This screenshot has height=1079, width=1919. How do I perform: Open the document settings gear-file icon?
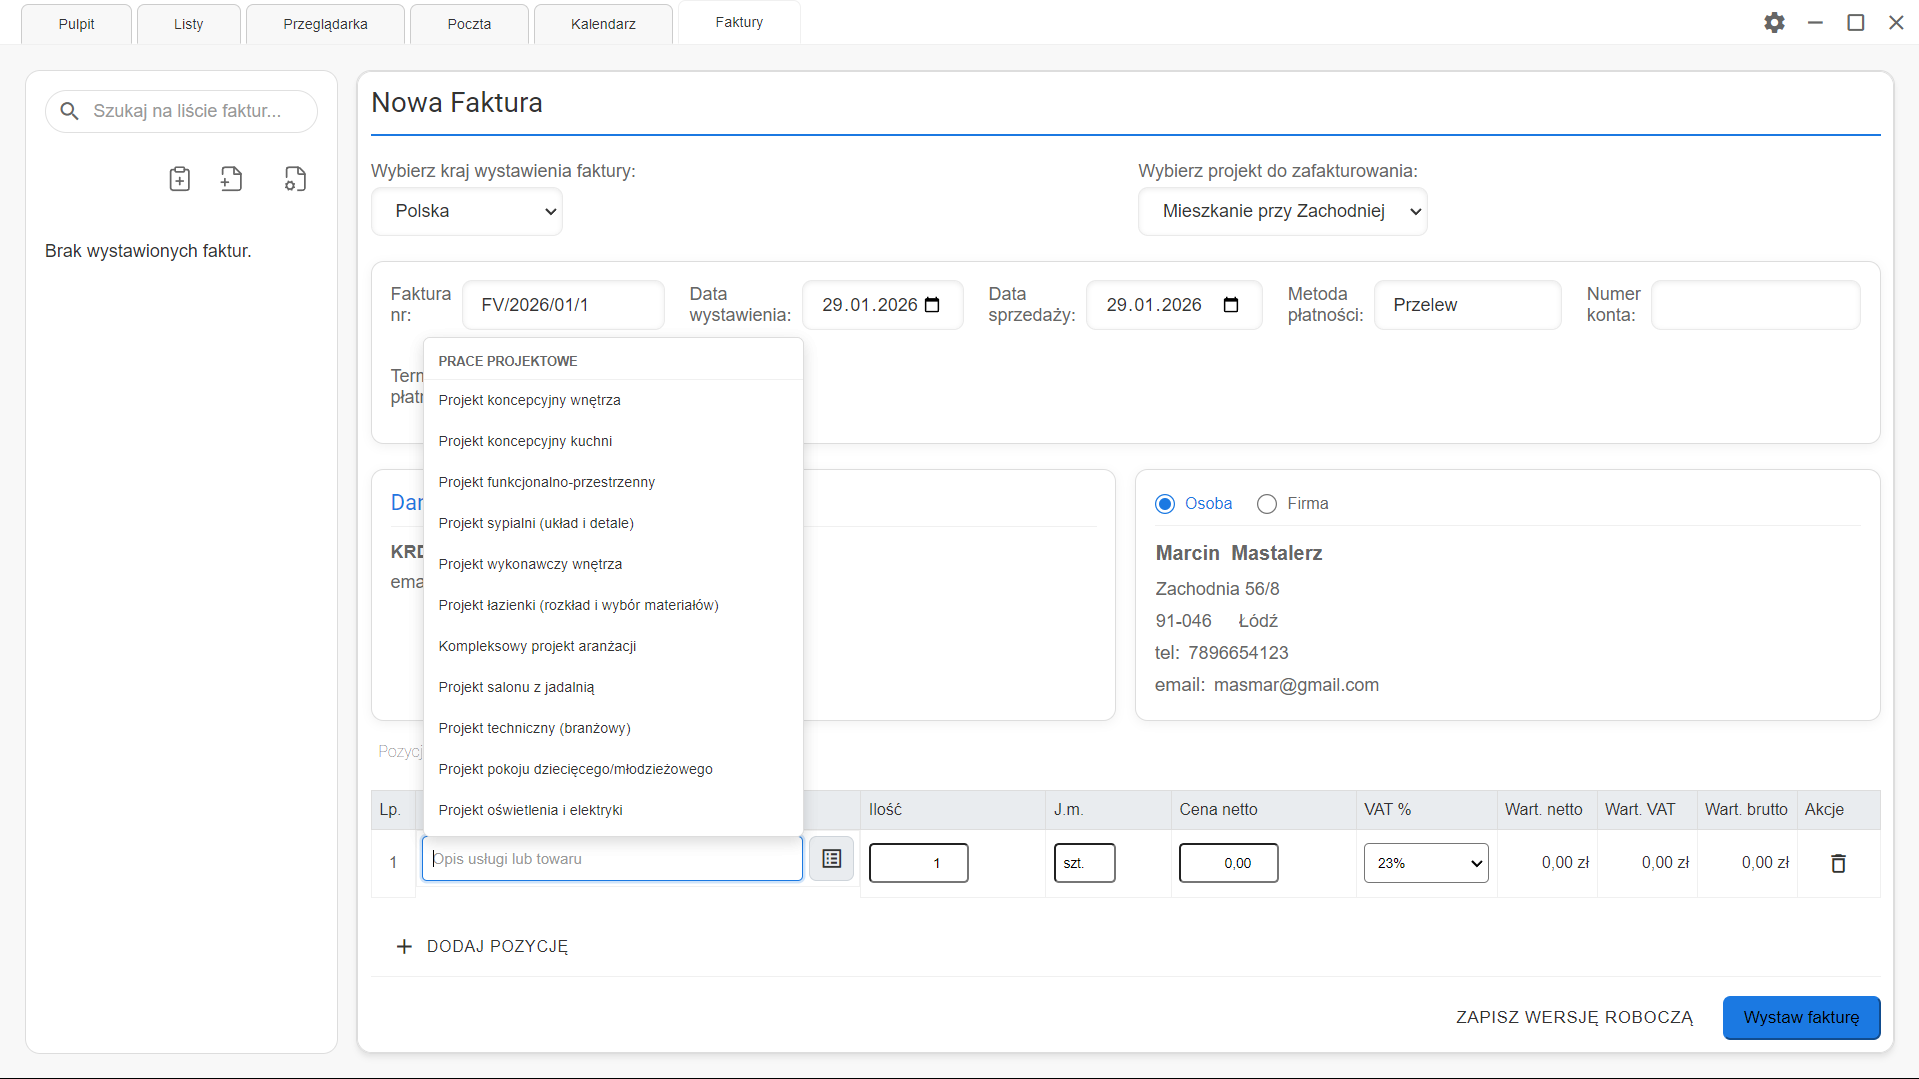(295, 179)
